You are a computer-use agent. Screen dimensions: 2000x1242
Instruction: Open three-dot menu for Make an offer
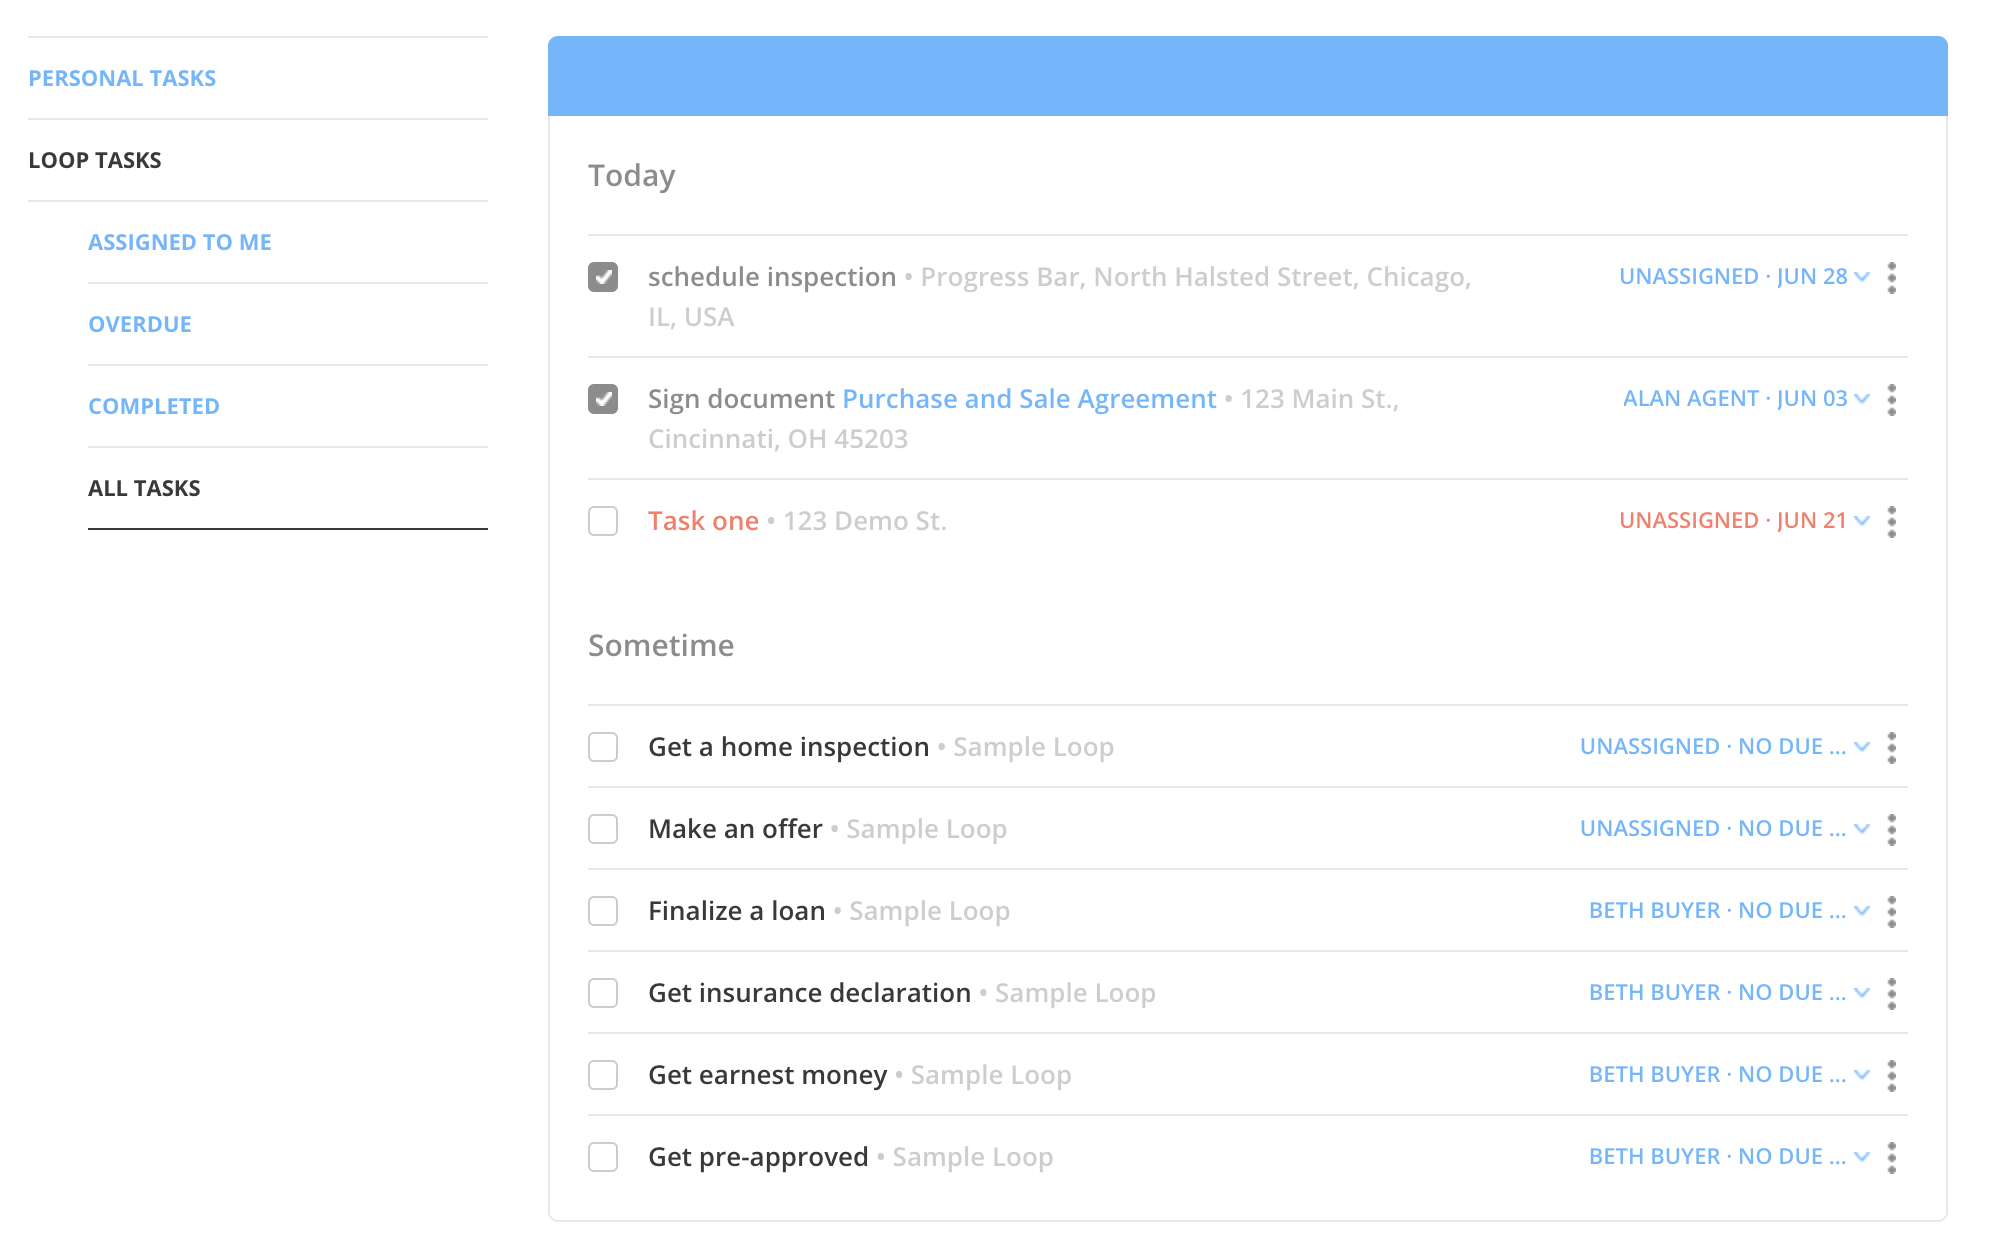(x=1891, y=829)
